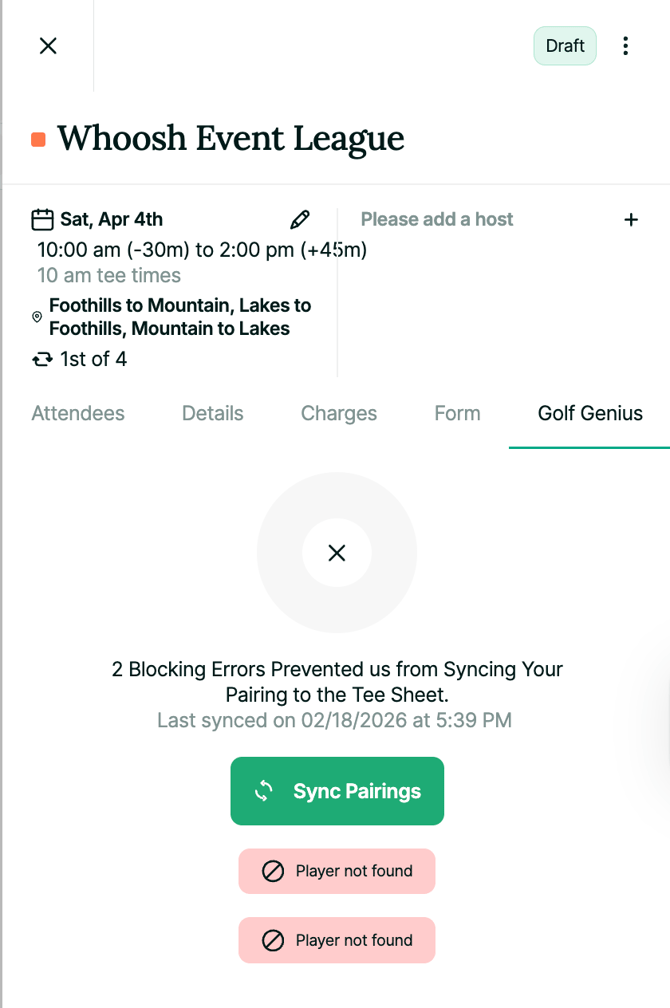
Task: Switch to the Attendees tab
Action: click(78, 413)
